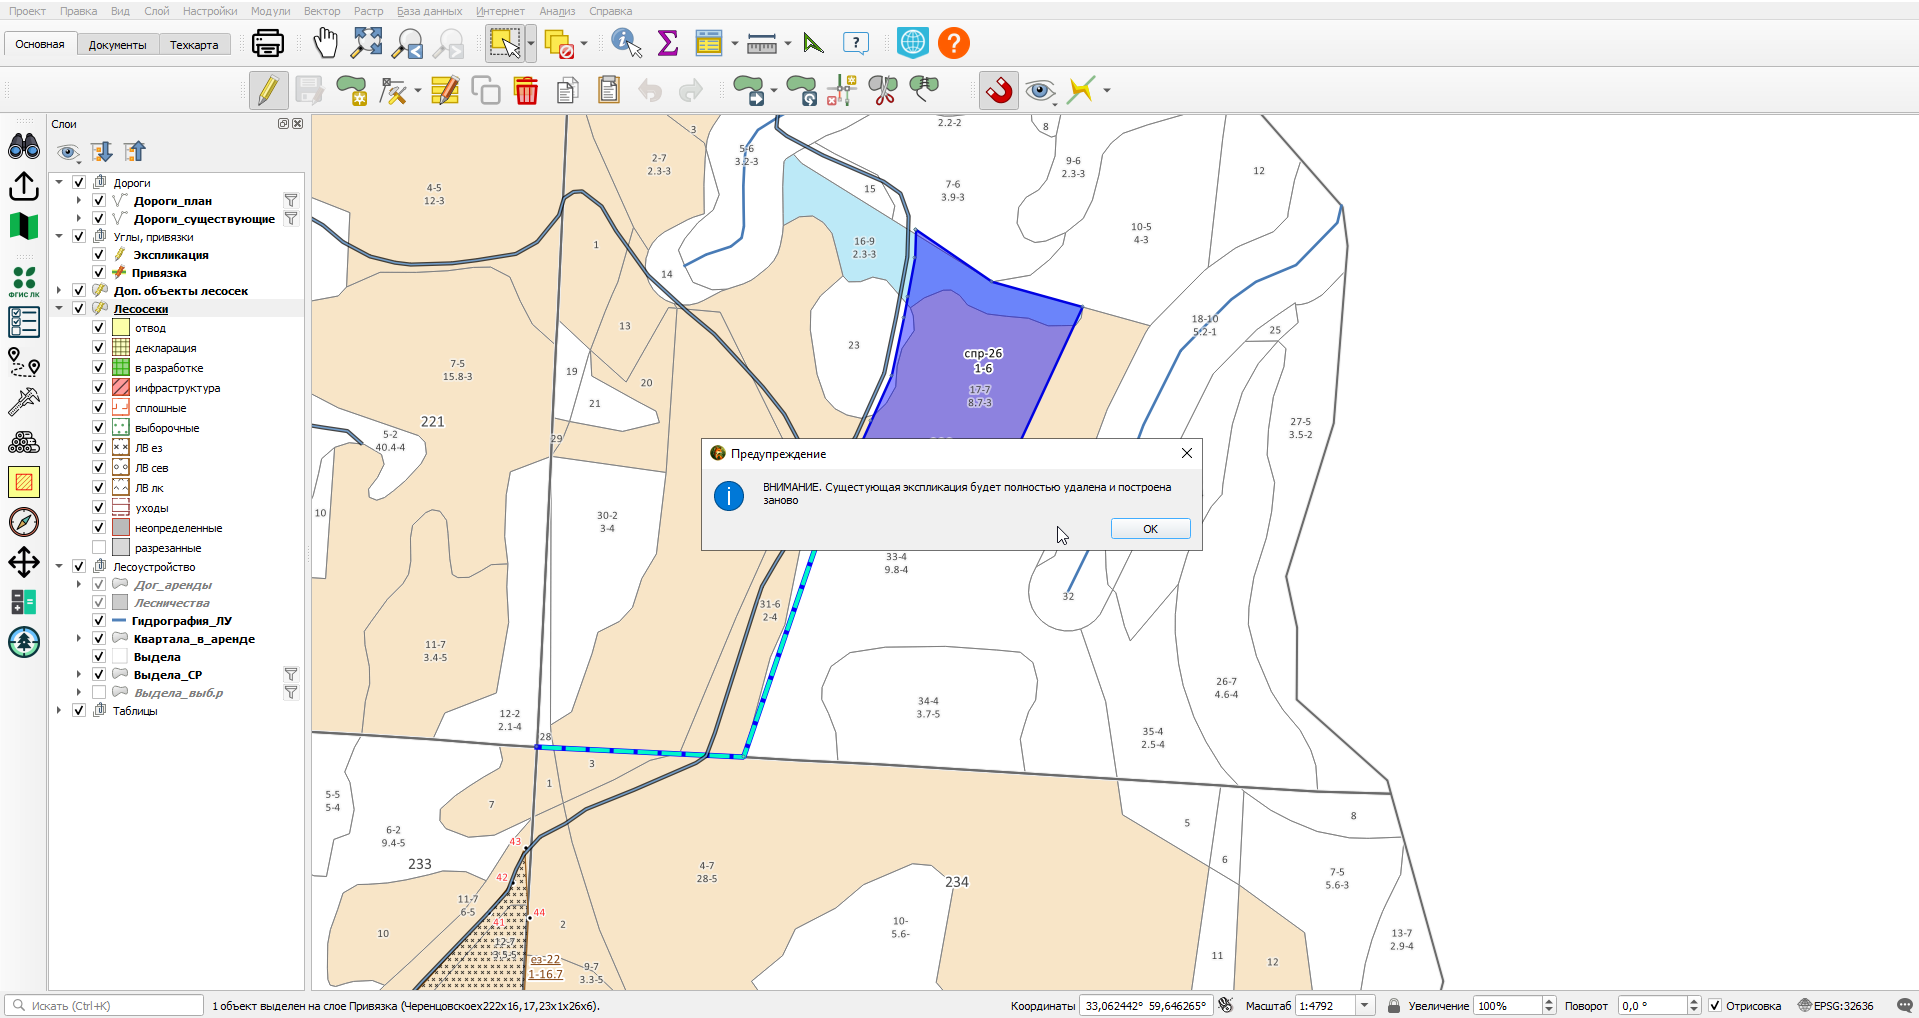Open the Вектор menu

[322, 11]
